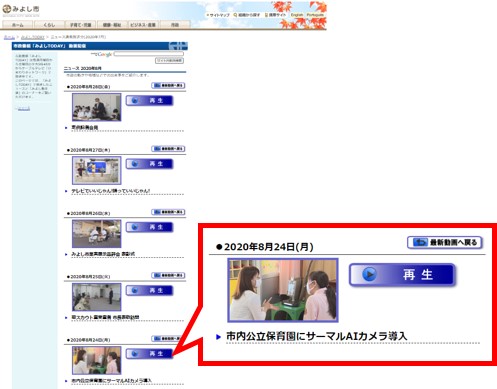Play the August 28 news video
Image resolution: width=497 pixels, height=389 pixels.
pos(149,100)
